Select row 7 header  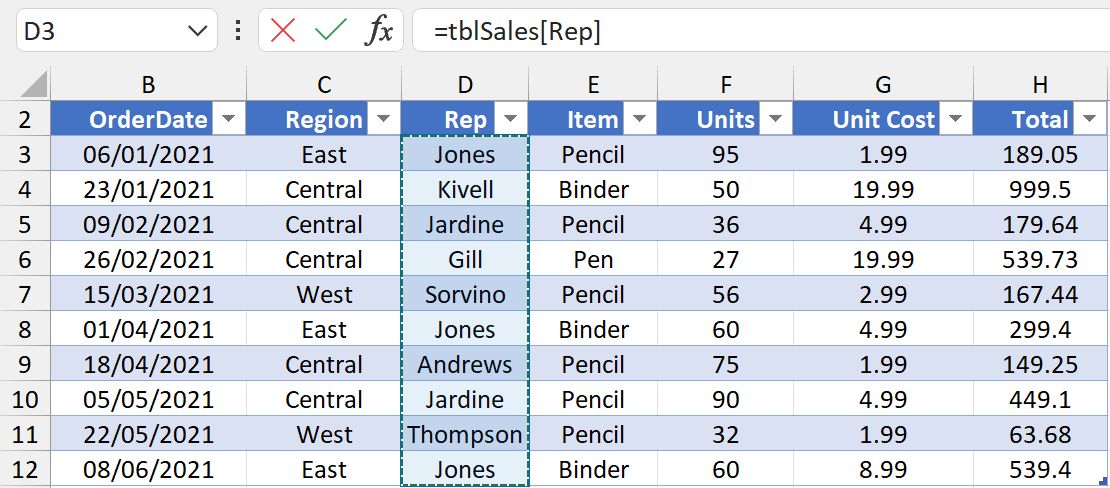tap(25, 295)
